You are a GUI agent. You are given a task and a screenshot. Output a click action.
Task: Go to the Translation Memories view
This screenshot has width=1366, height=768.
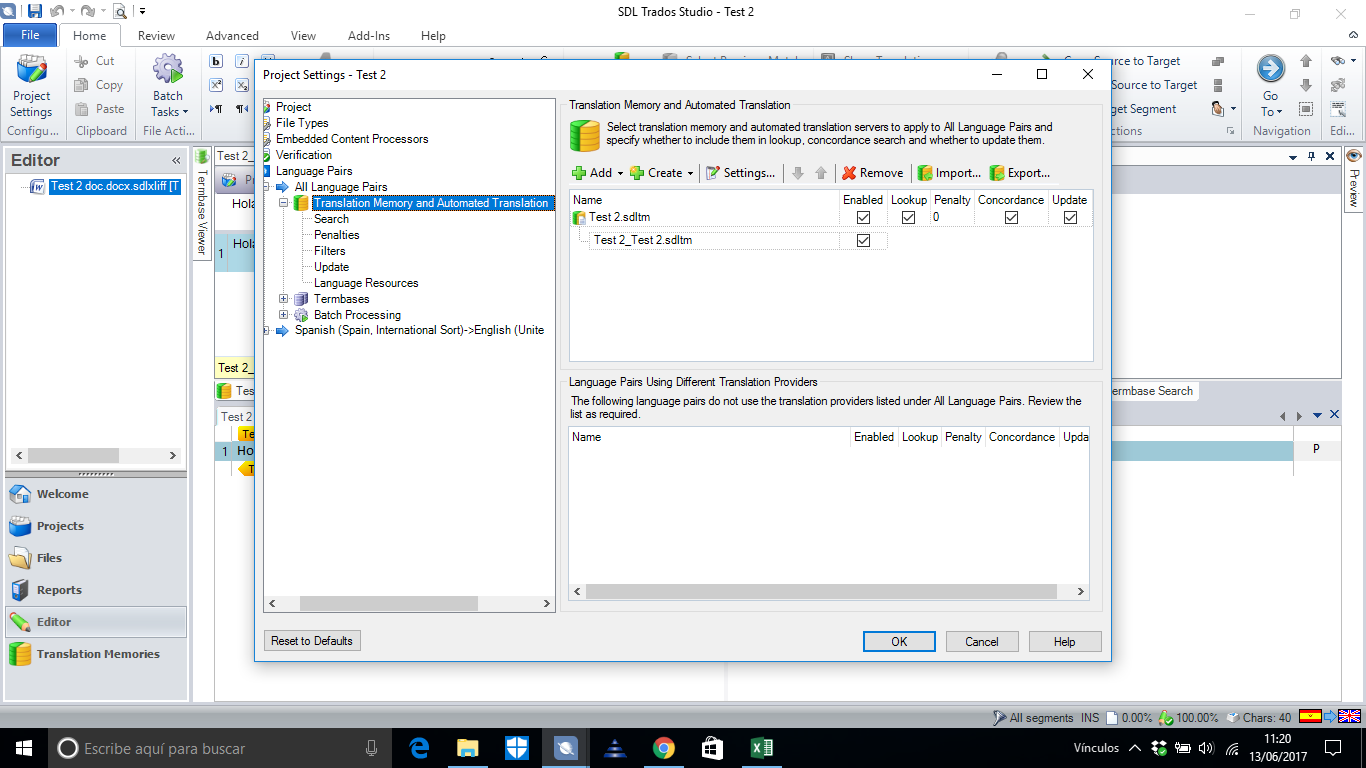[97, 654]
